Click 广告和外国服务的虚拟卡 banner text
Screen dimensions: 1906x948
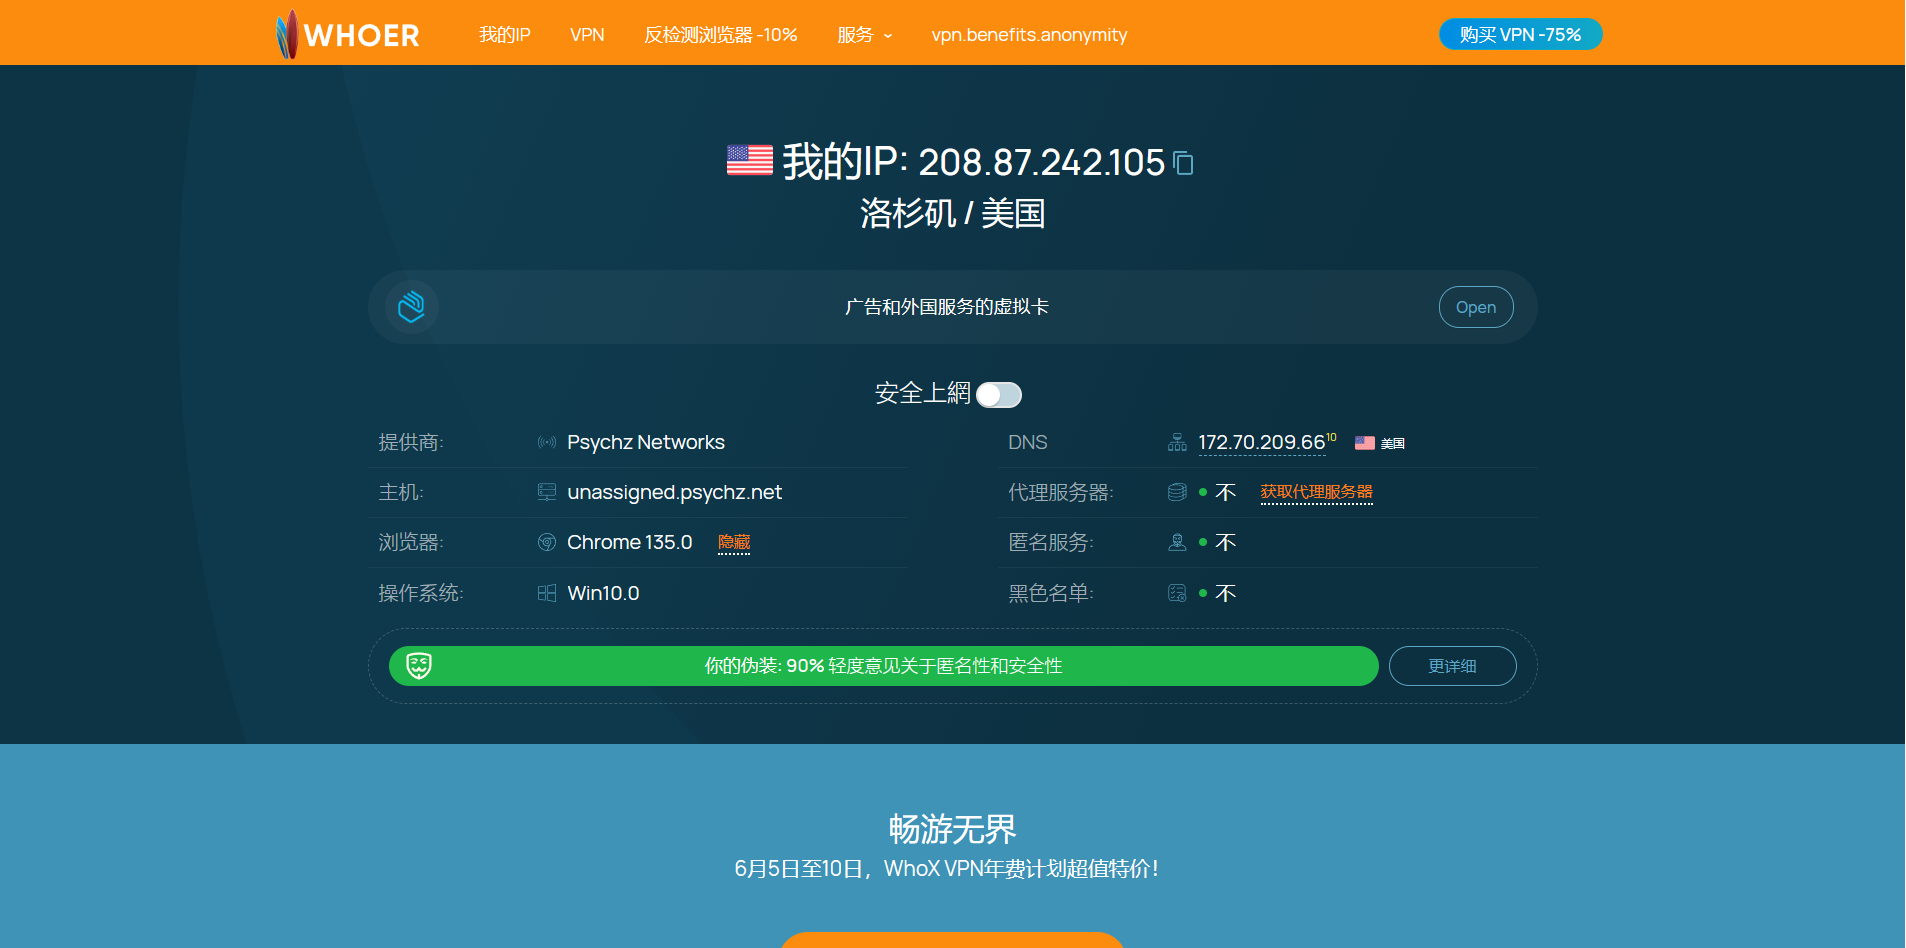946,307
